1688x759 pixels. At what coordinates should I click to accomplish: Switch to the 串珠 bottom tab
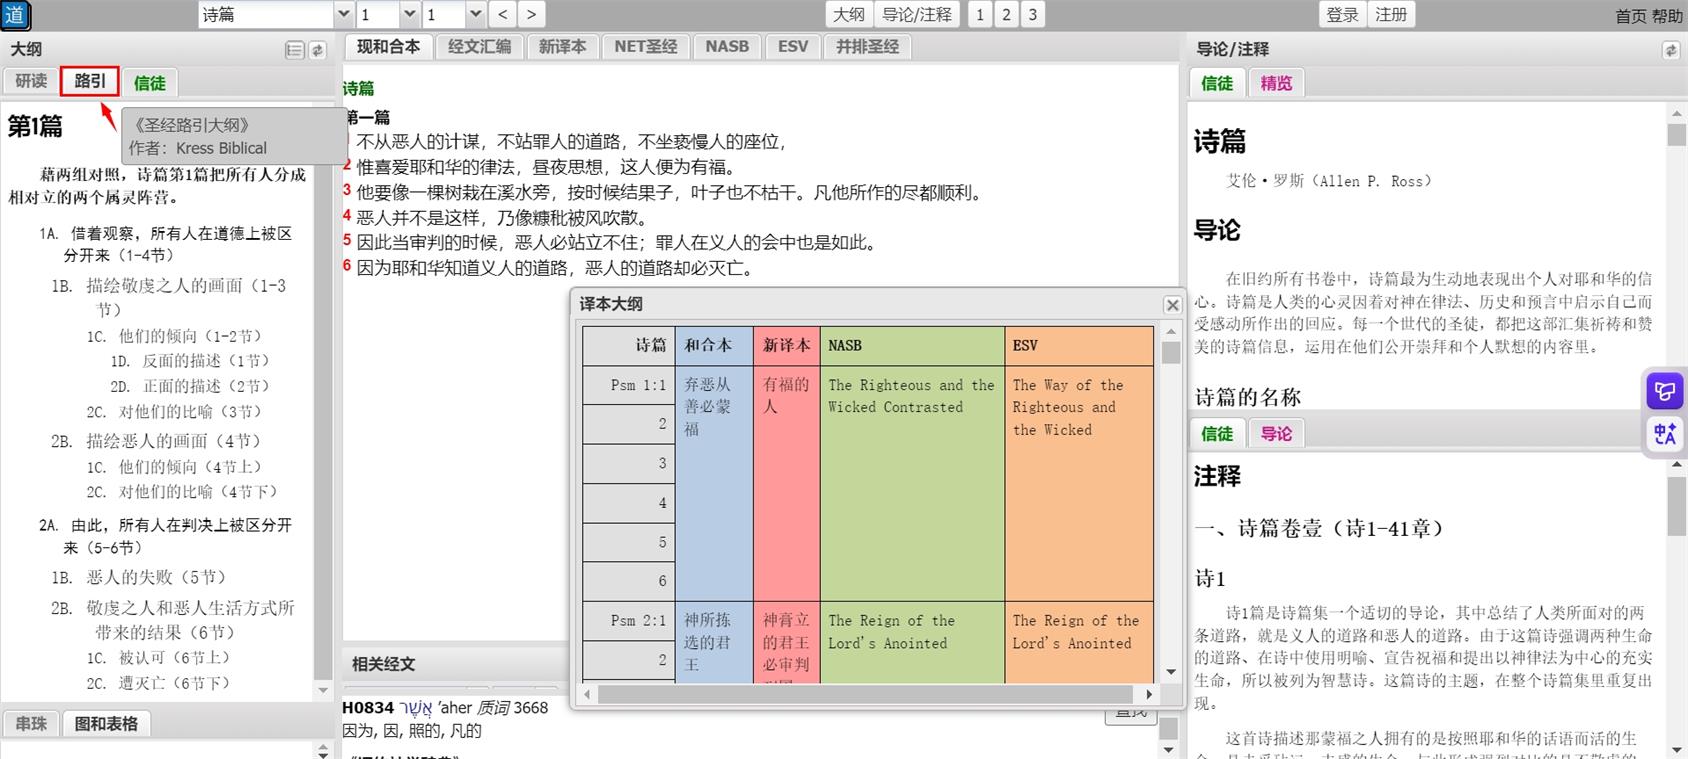click(x=31, y=723)
